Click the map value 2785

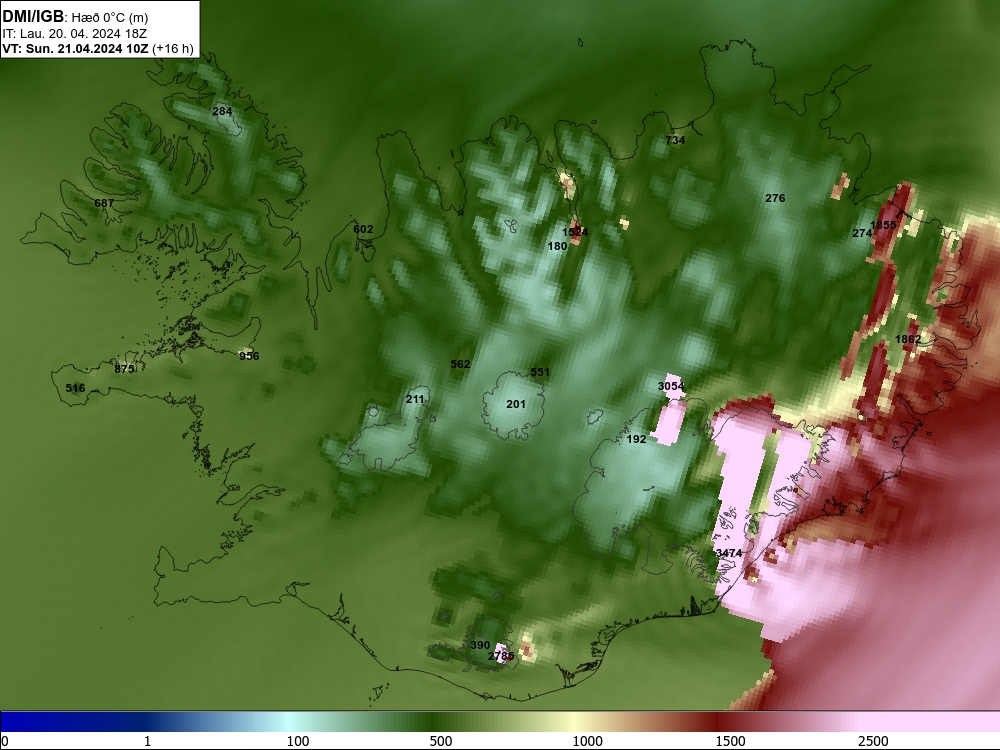click(501, 656)
